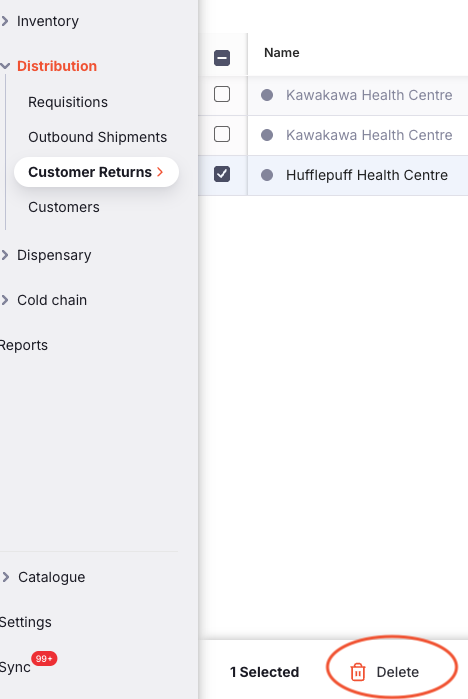468x699 pixels.
Task: Tick the second Kawakawa Health Centre checkbox
Action: [222, 134]
